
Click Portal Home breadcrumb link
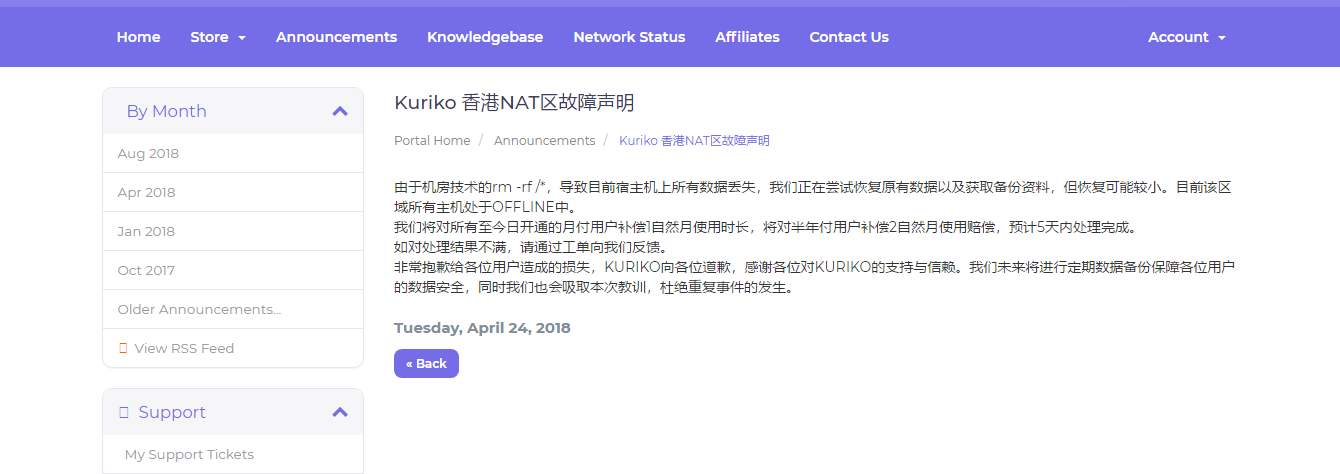pyautogui.click(x=432, y=141)
